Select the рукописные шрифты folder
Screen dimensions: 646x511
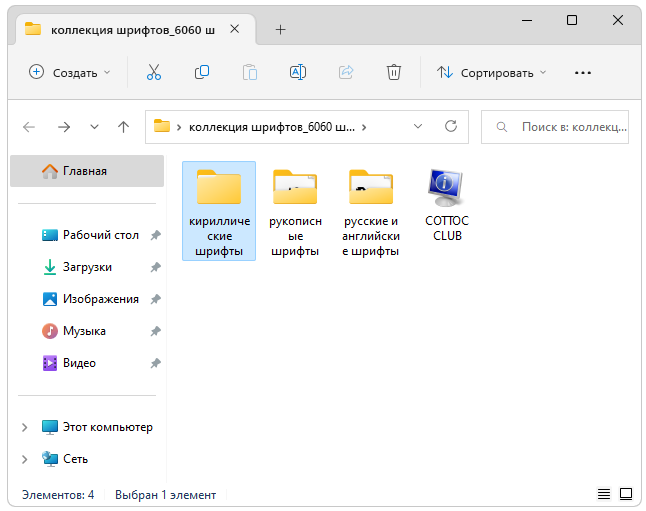pyautogui.click(x=295, y=211)
